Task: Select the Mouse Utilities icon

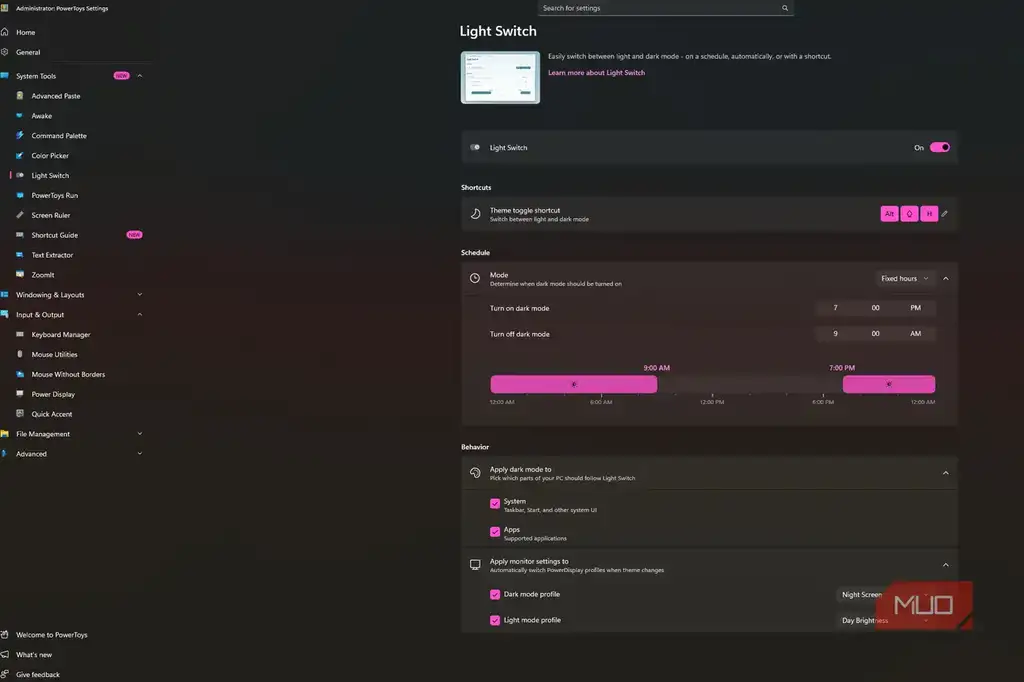Action: tap(20, 354)
